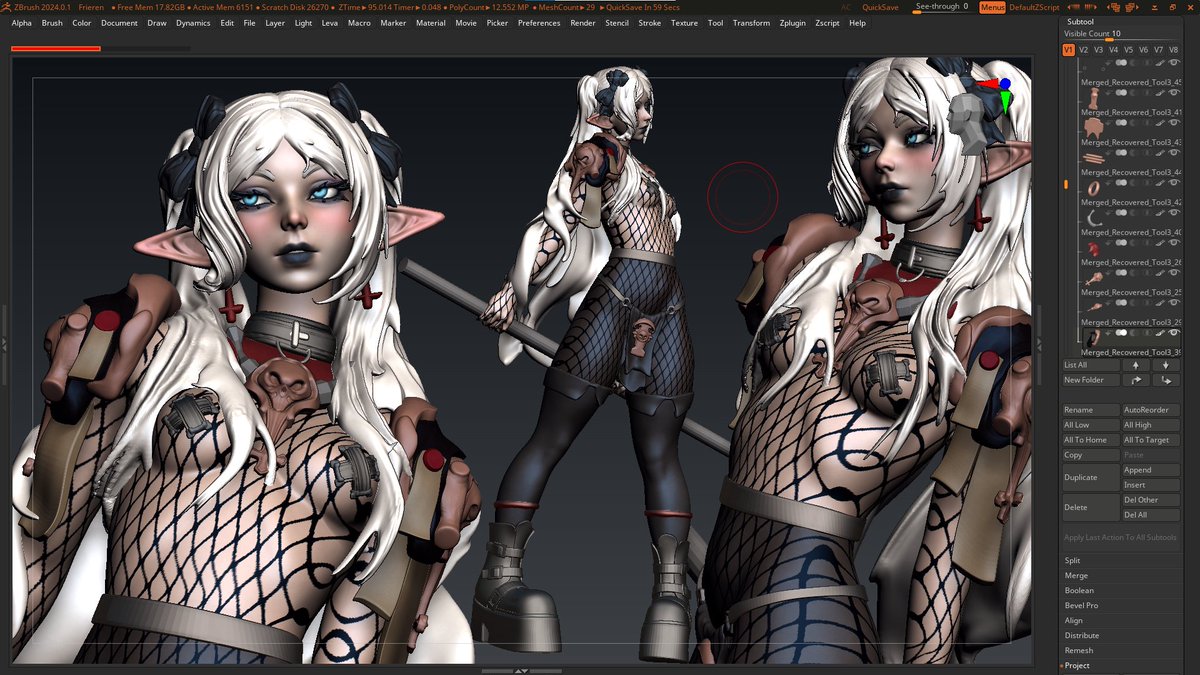Click the Select Down arrow button
Image resolution: width=1200 pixels, height=675 pixels.
pyautogui.click(x=1166, y=365)
